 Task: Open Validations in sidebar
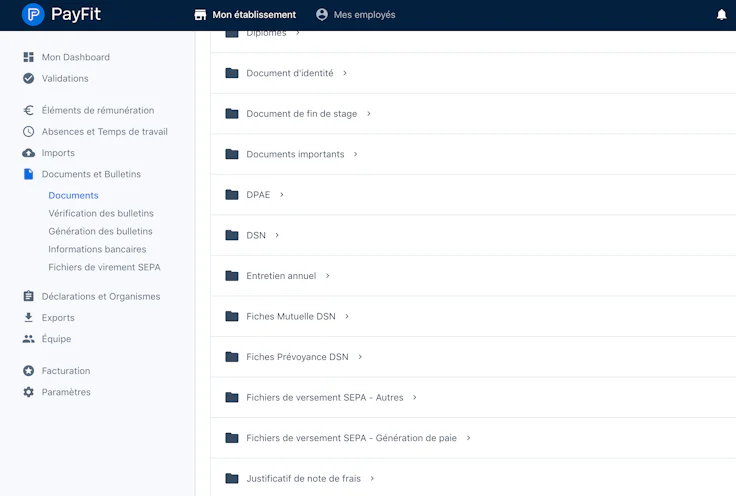[65, 78]
